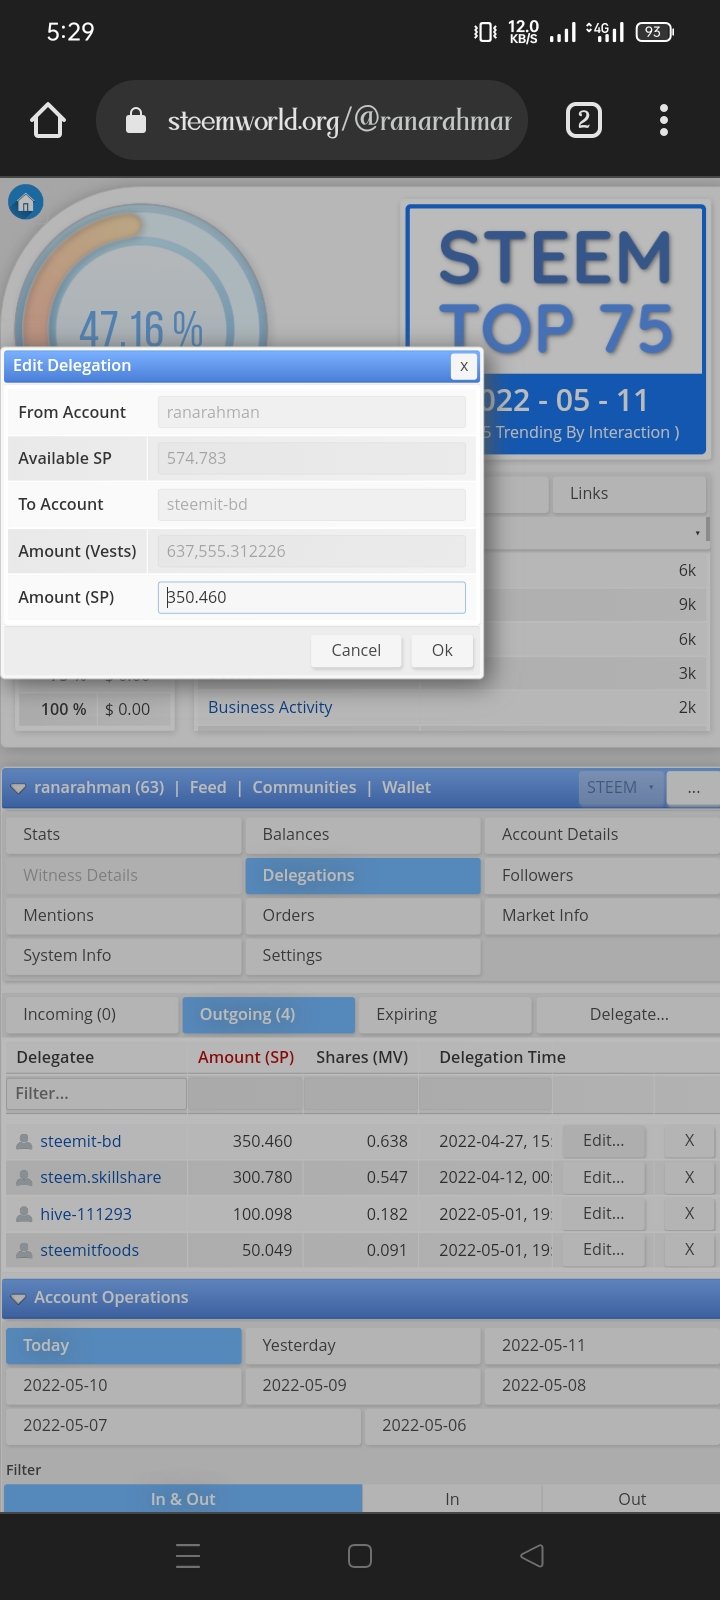Switch to the Balances tab
Screen dimensions: 720x1600
pos(363,834)
